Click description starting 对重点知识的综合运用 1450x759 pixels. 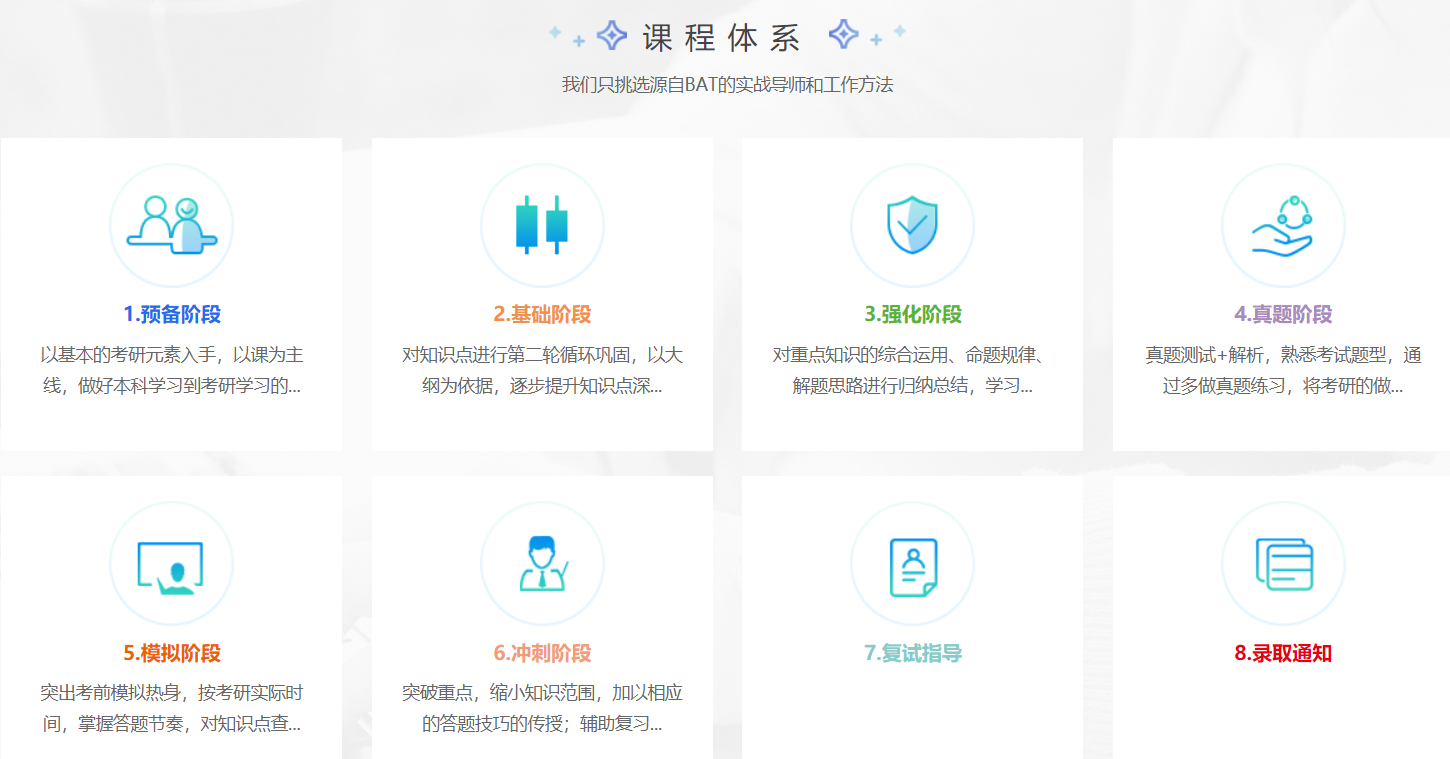pos(913,371)
